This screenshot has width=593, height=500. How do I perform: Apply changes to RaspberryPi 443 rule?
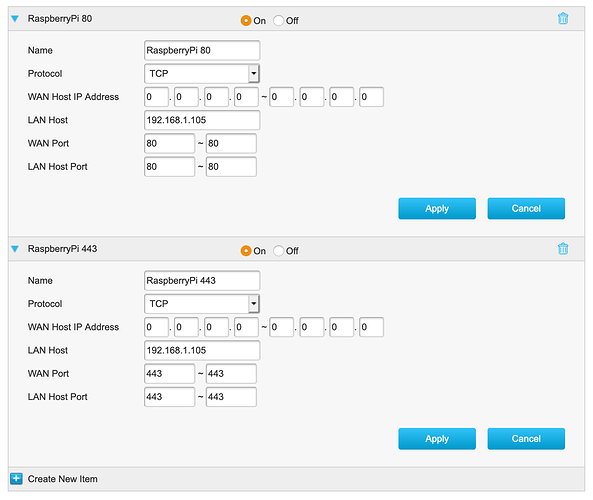[437, 439]
